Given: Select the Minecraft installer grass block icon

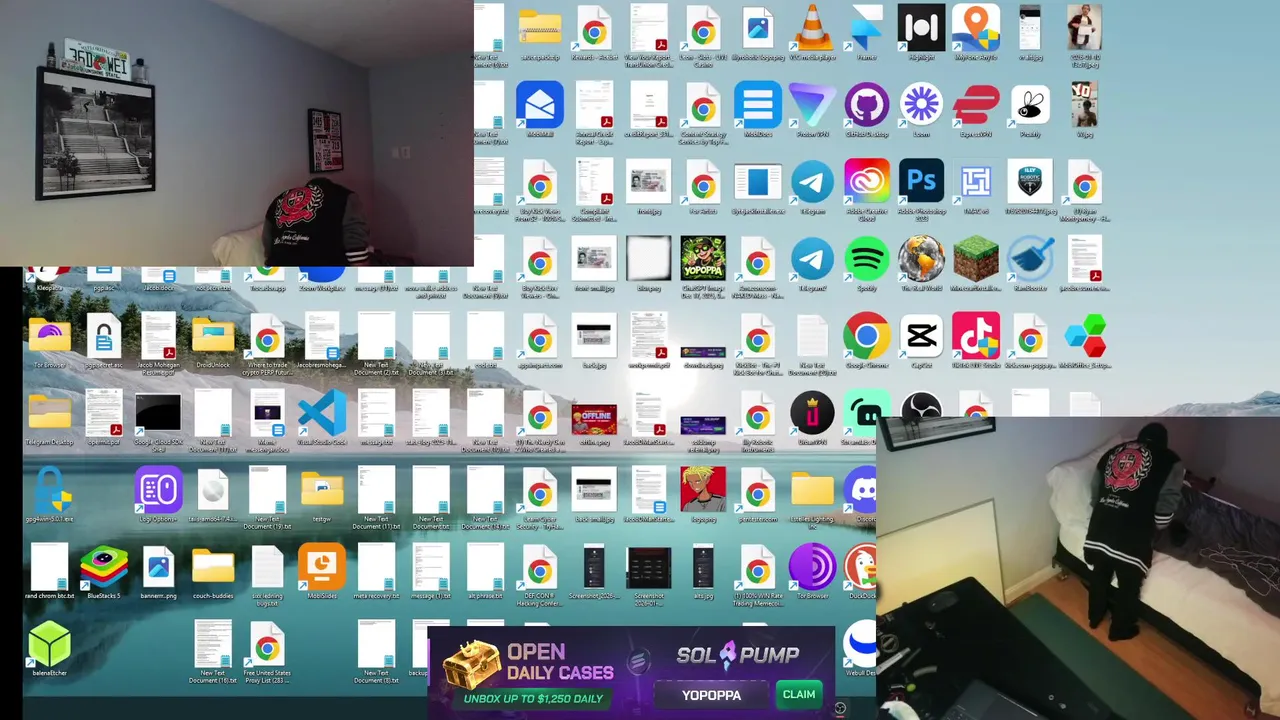Looking at the screenshot, I should click(975, 259).
